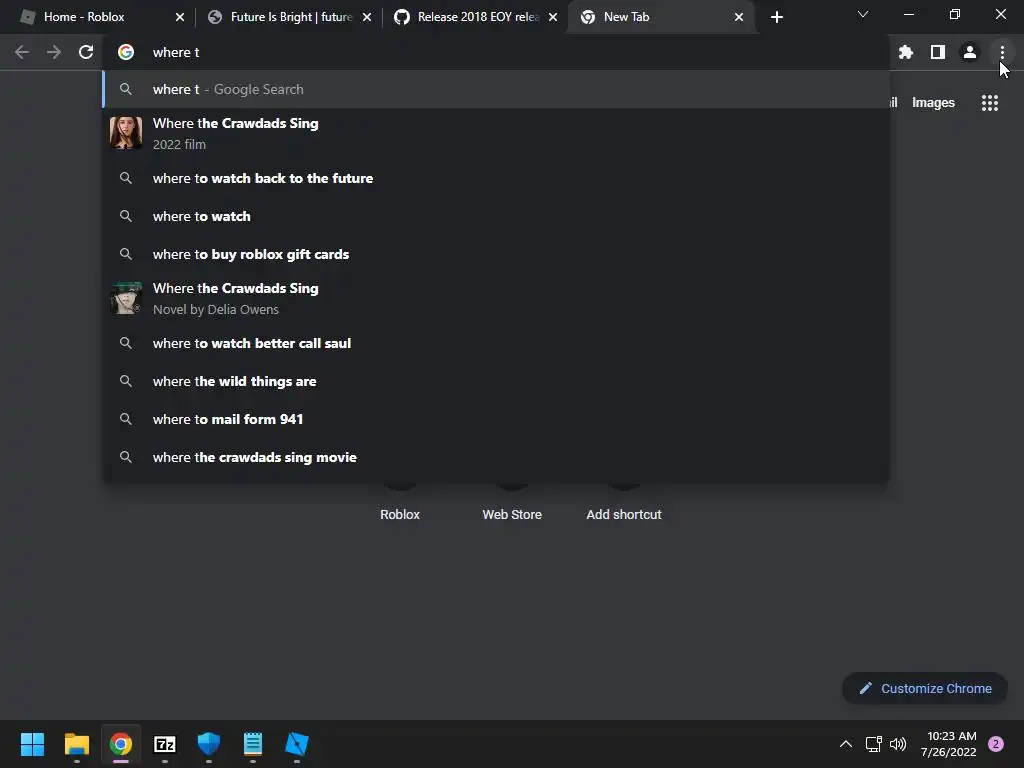Choose Crawdads Sing novel by Delia Owens
This screenshot has height=768, width=1024.
tap(496, 298)
